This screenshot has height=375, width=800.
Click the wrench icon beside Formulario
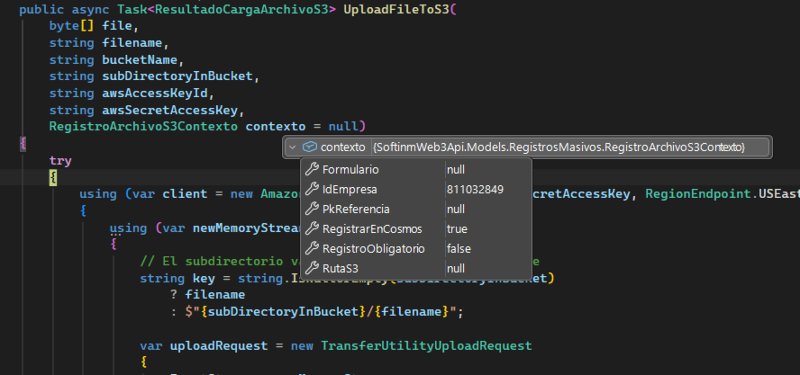point(312,170)
